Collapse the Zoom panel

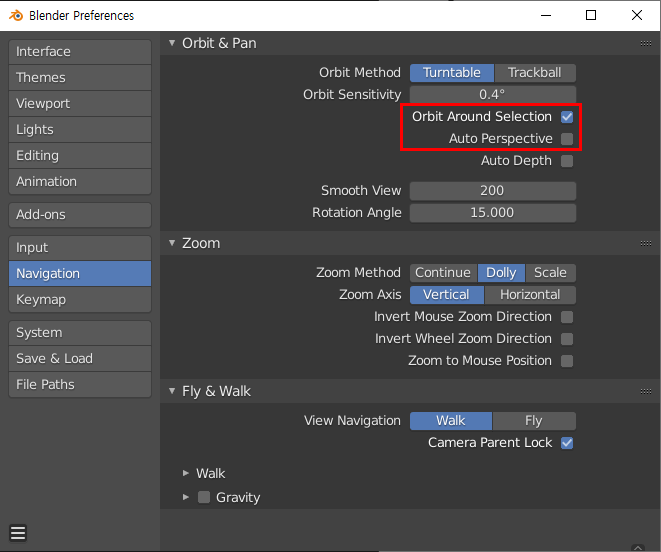click(172, 243)
